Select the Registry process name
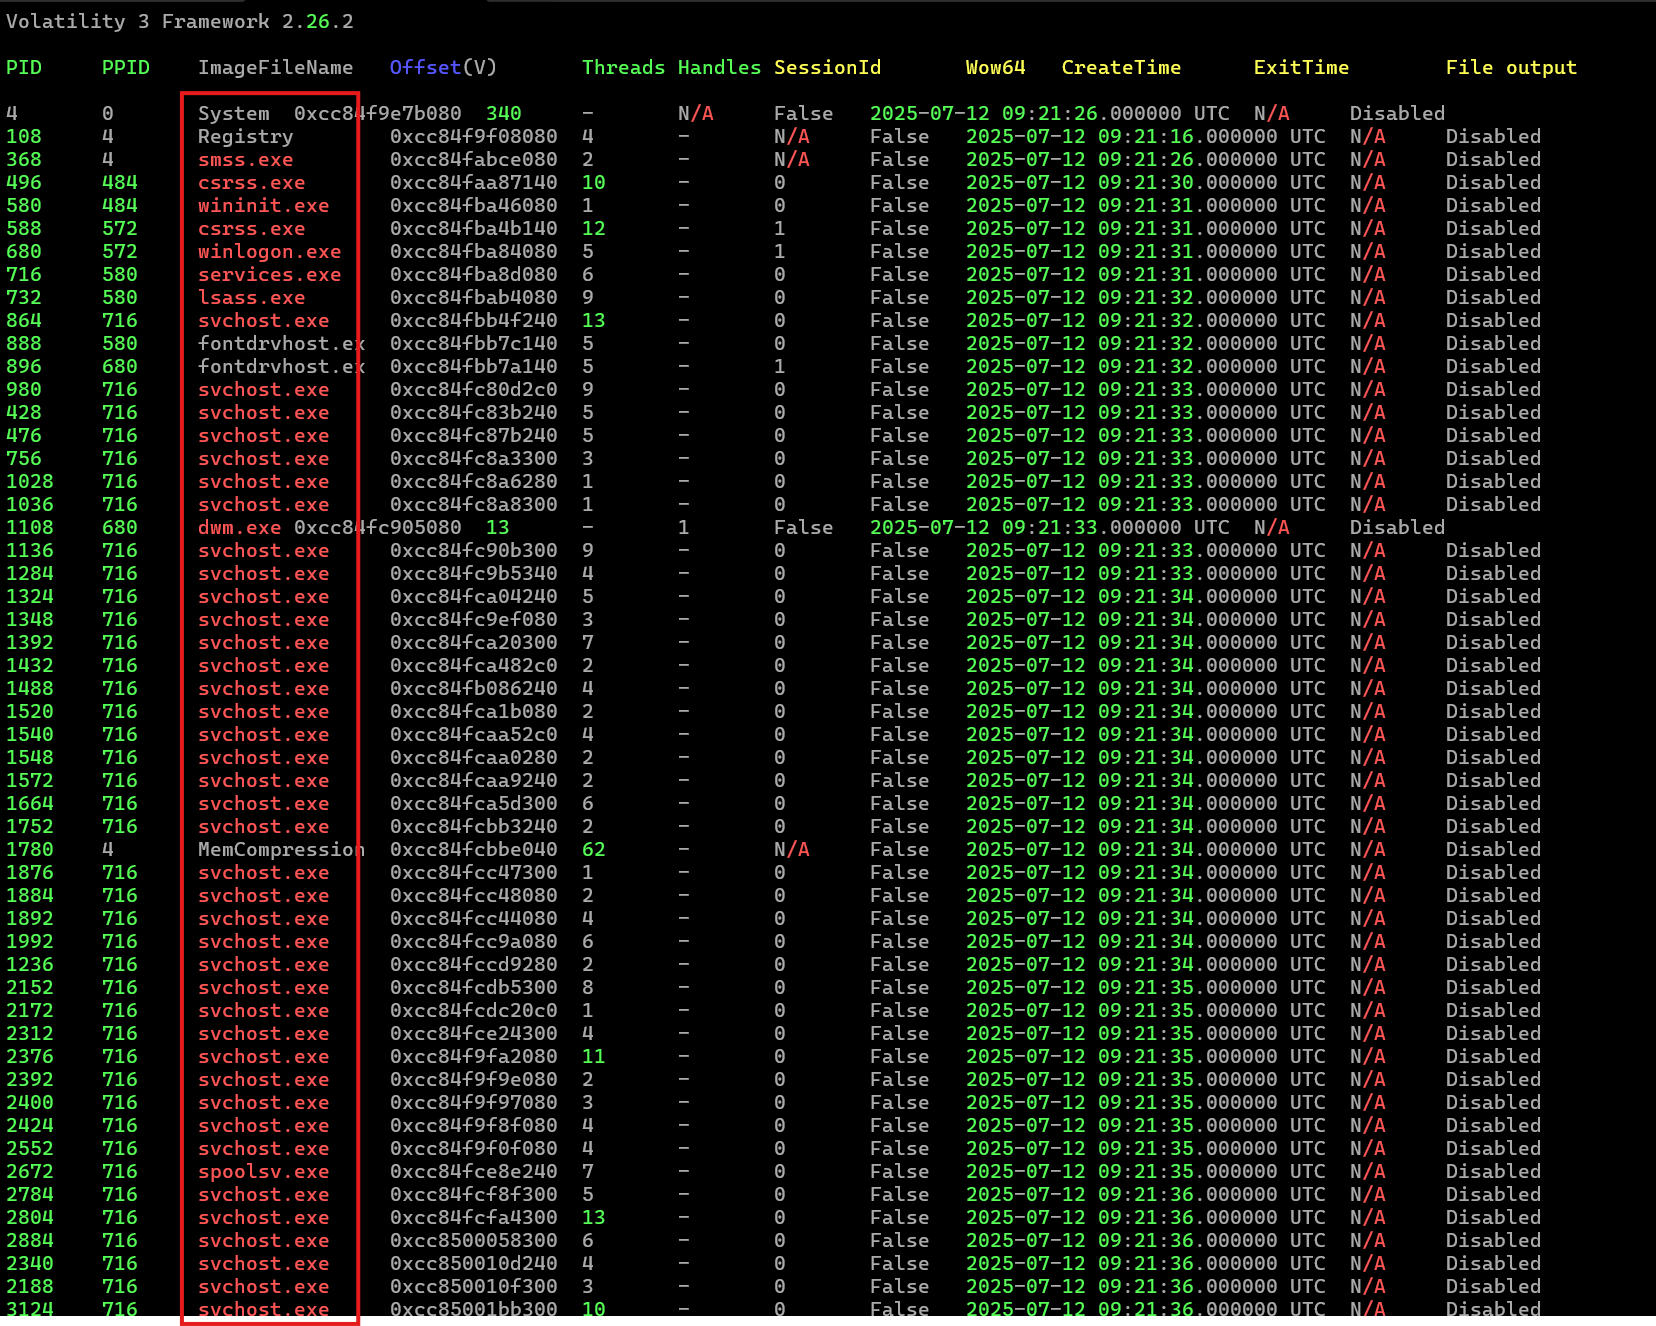Screen dimensions: 1656x1326 (245, 136)
